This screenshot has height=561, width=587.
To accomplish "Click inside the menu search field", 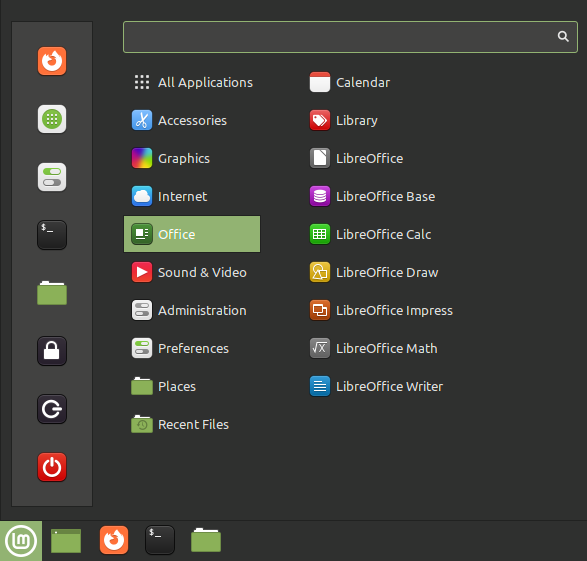I will click(350, 37).
